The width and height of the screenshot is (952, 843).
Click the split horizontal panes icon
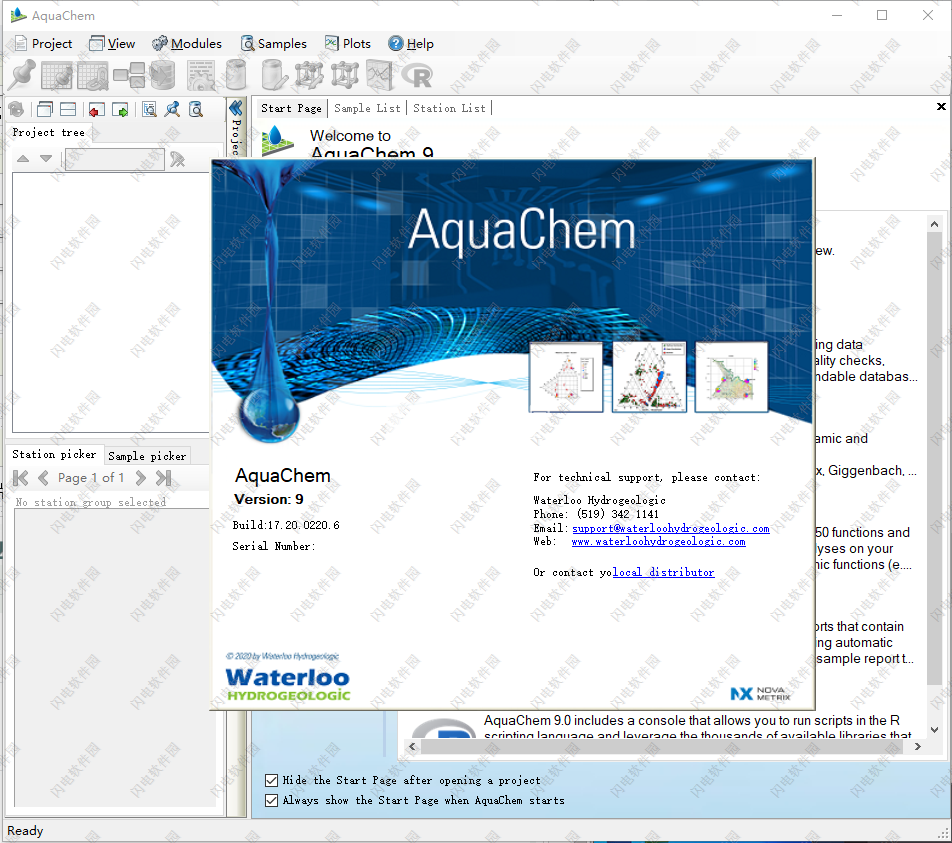[x=68, y=109]
